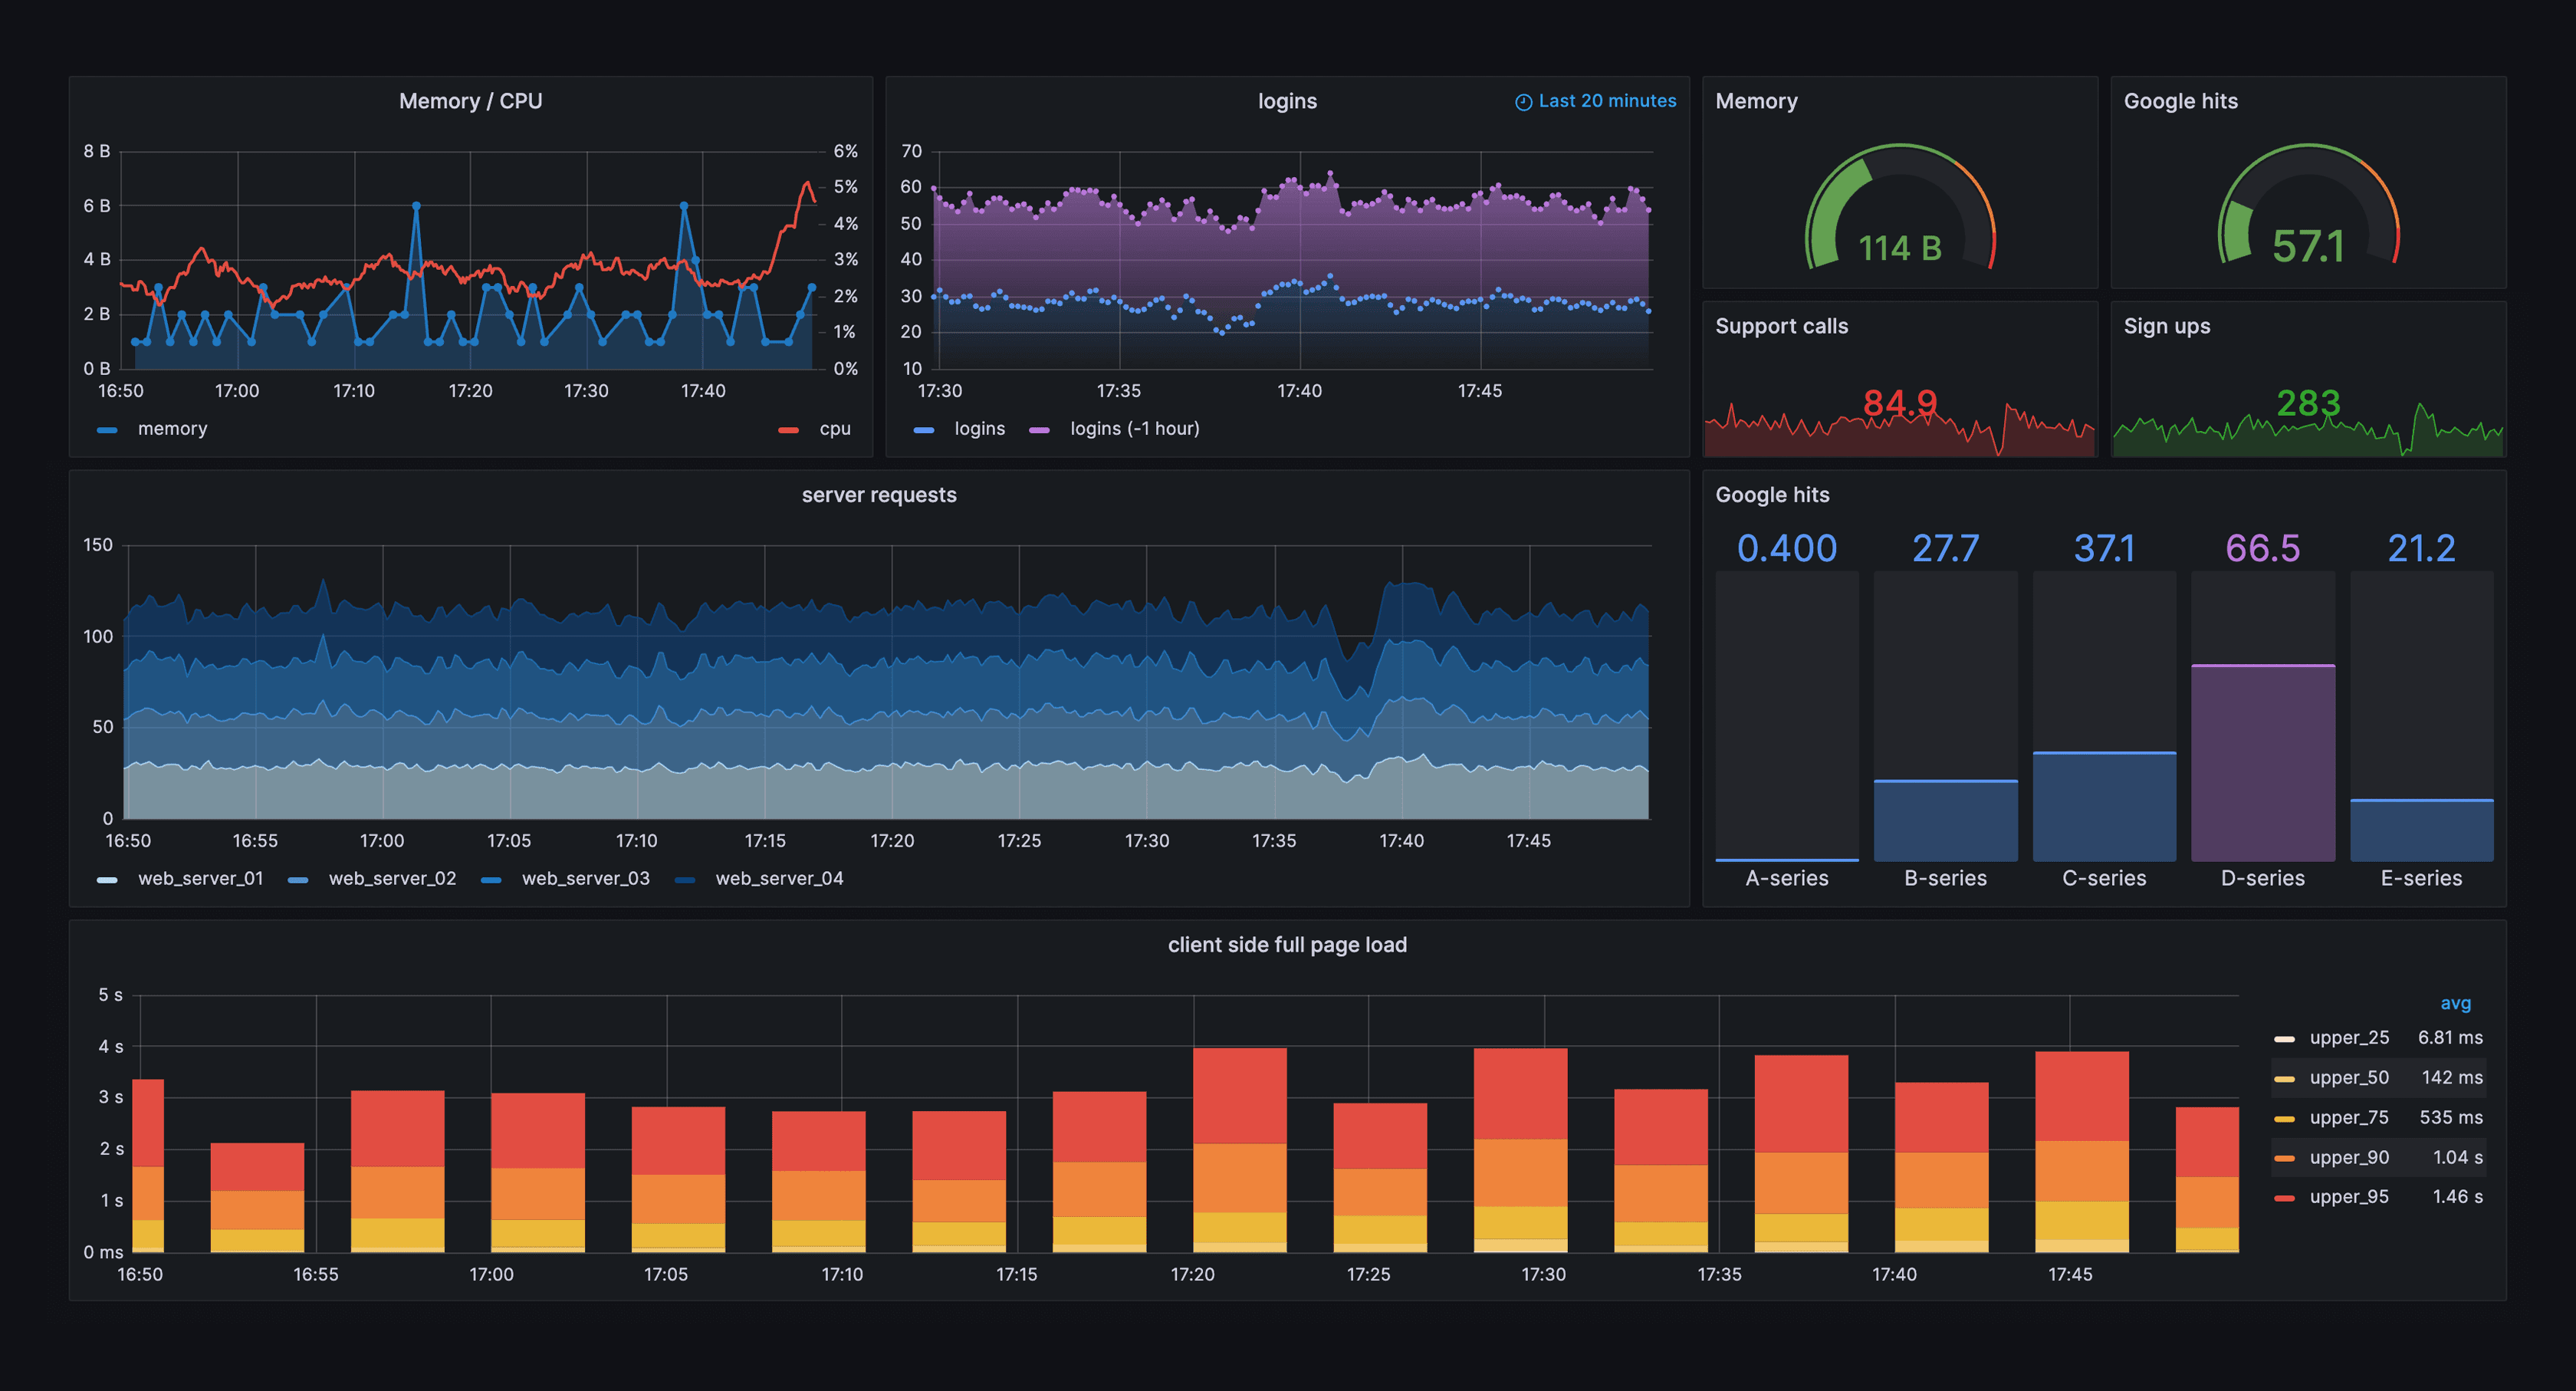Screen dimensions: 2576x1391
Task: Select web_server_03 in server requests legend
Action: pyautogui.click(x=585, y=879)
